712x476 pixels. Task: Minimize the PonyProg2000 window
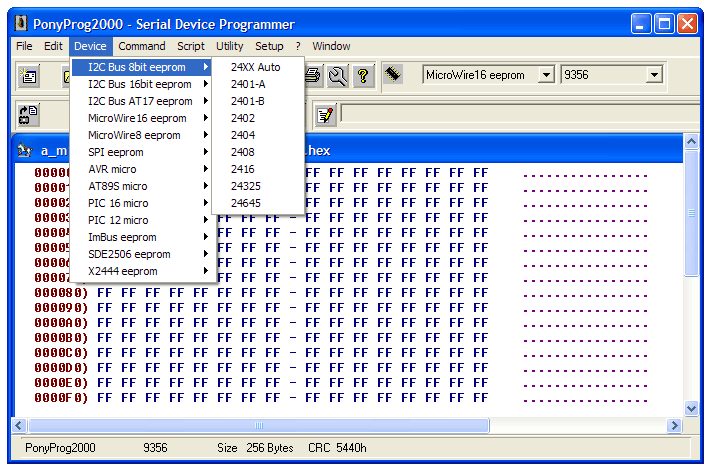(641, 24)
